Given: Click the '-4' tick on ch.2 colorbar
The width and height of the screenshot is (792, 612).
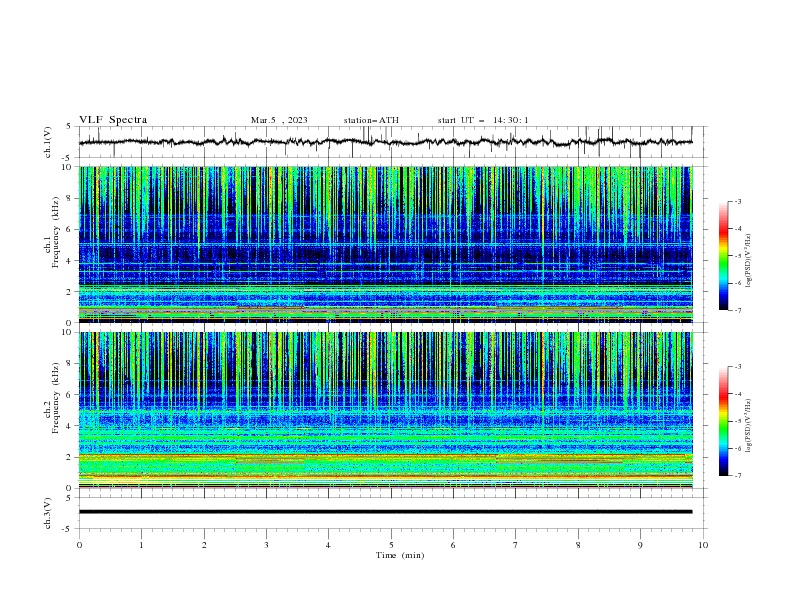Looking at the screenshot, I should tap(738, 394).
